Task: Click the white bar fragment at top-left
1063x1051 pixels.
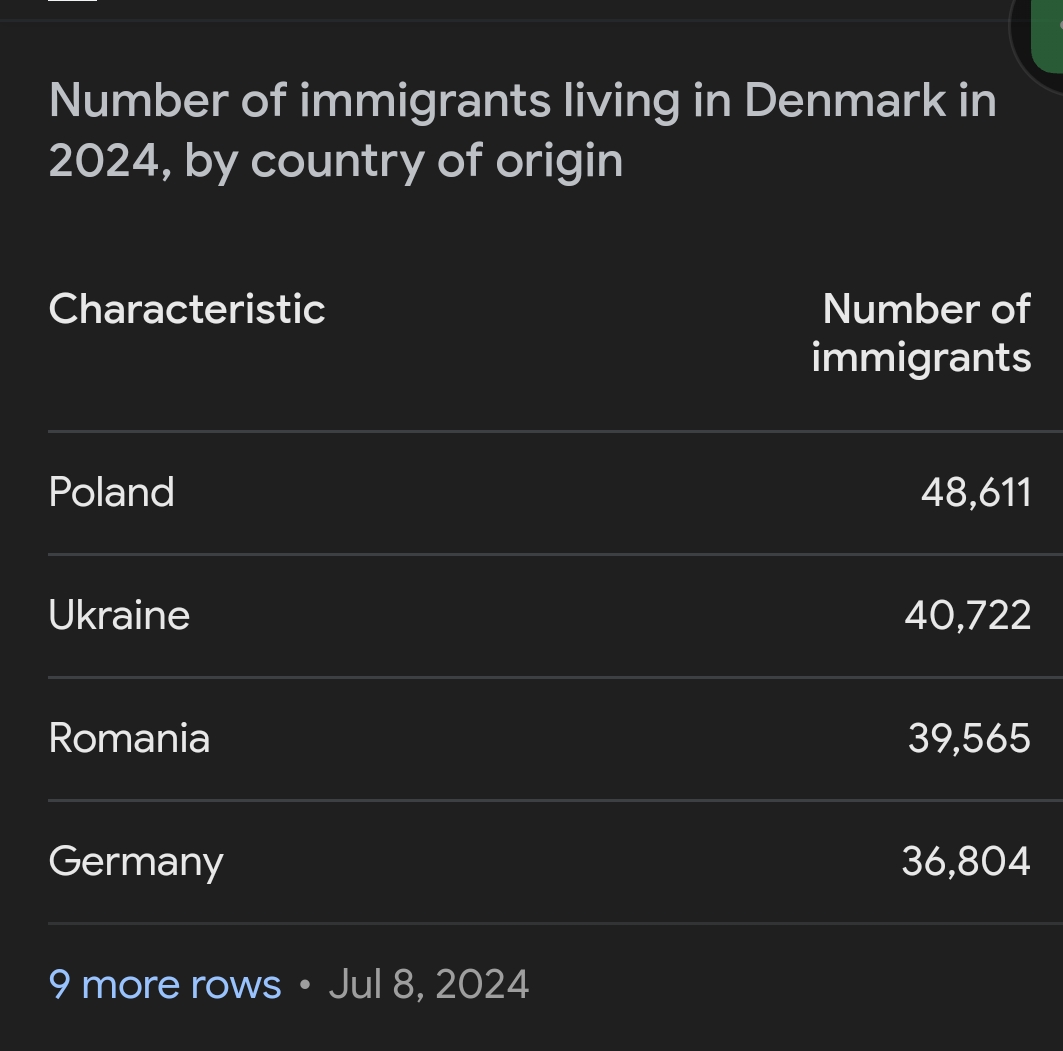Action: [72, 1]
